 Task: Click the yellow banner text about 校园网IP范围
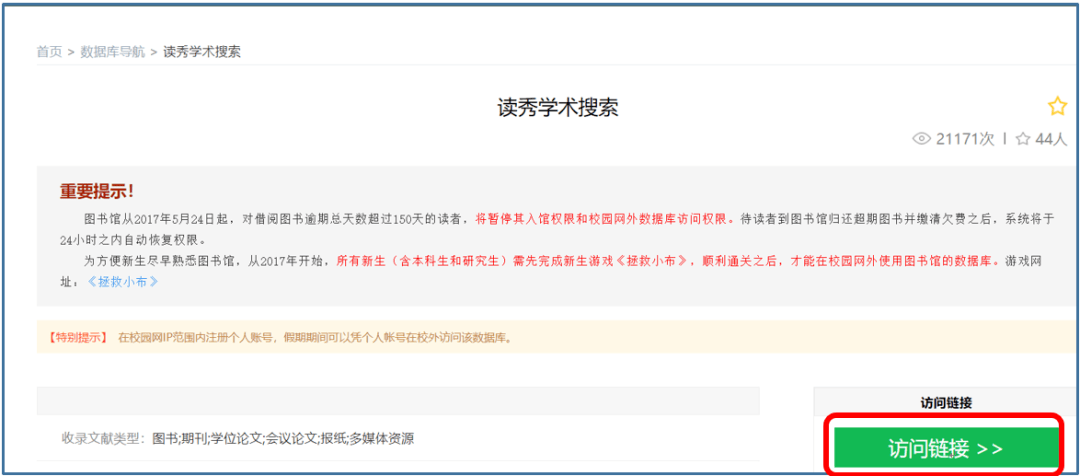315,338
